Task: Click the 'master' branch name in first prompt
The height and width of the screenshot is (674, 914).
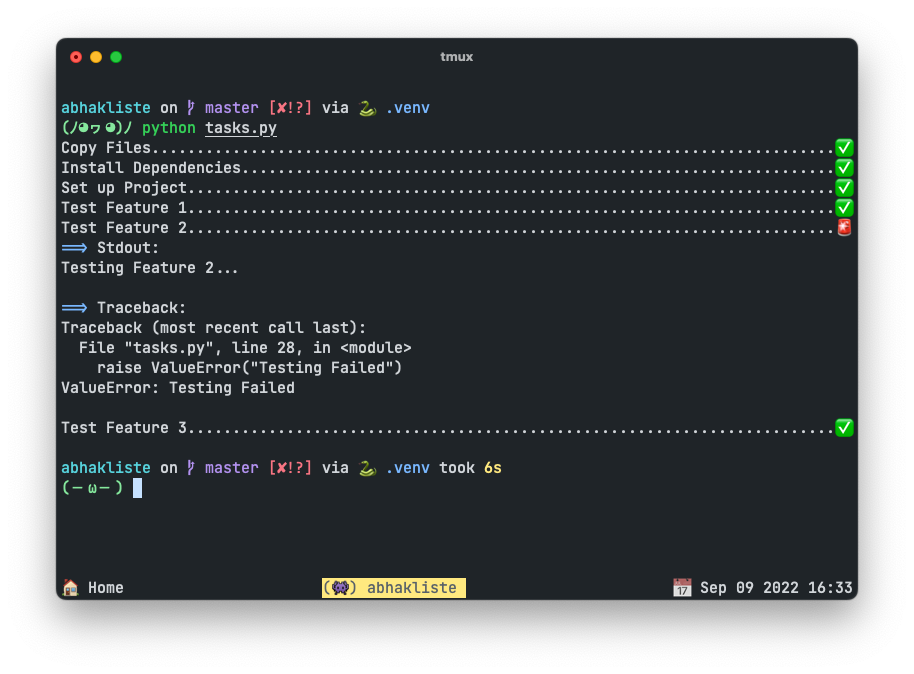Action: tap(231, 108)
